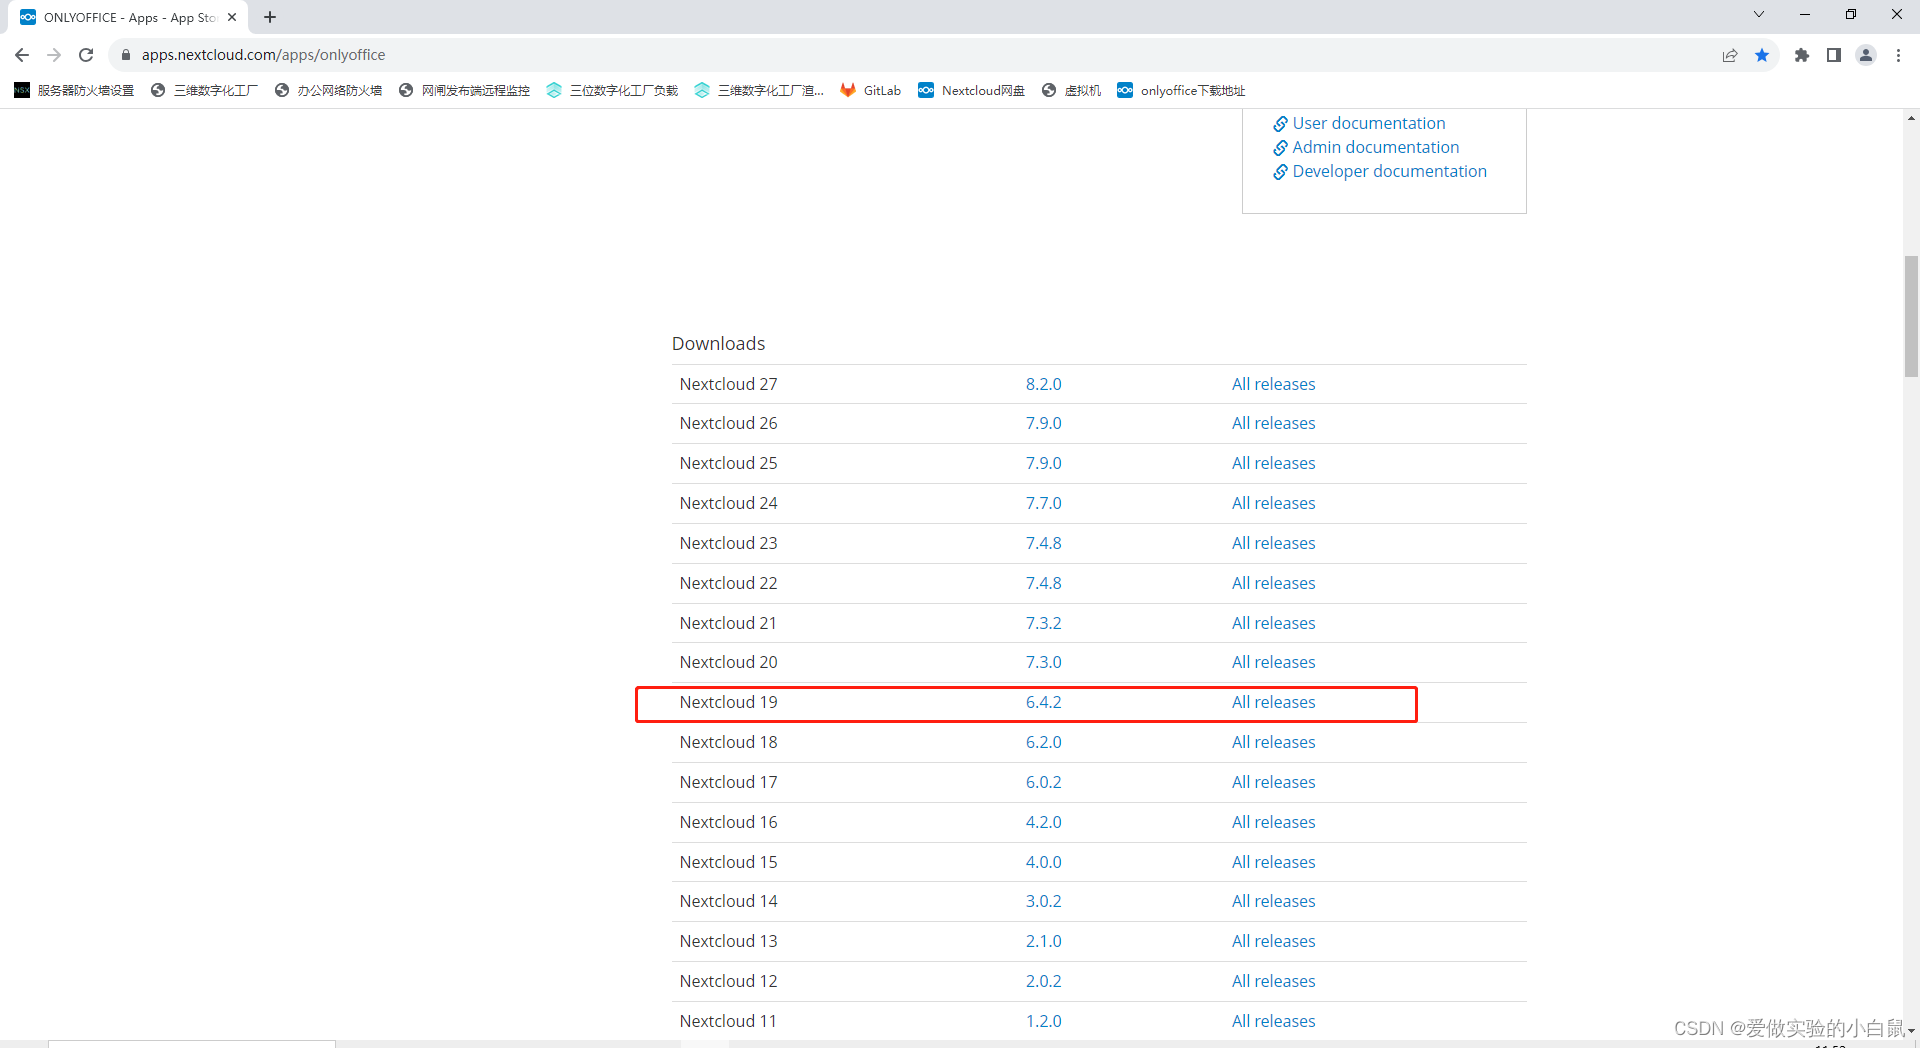The image size is (1920, 1048).
Task: Open Chrome's three-dot menu
Action: [x=1898, y=55]
